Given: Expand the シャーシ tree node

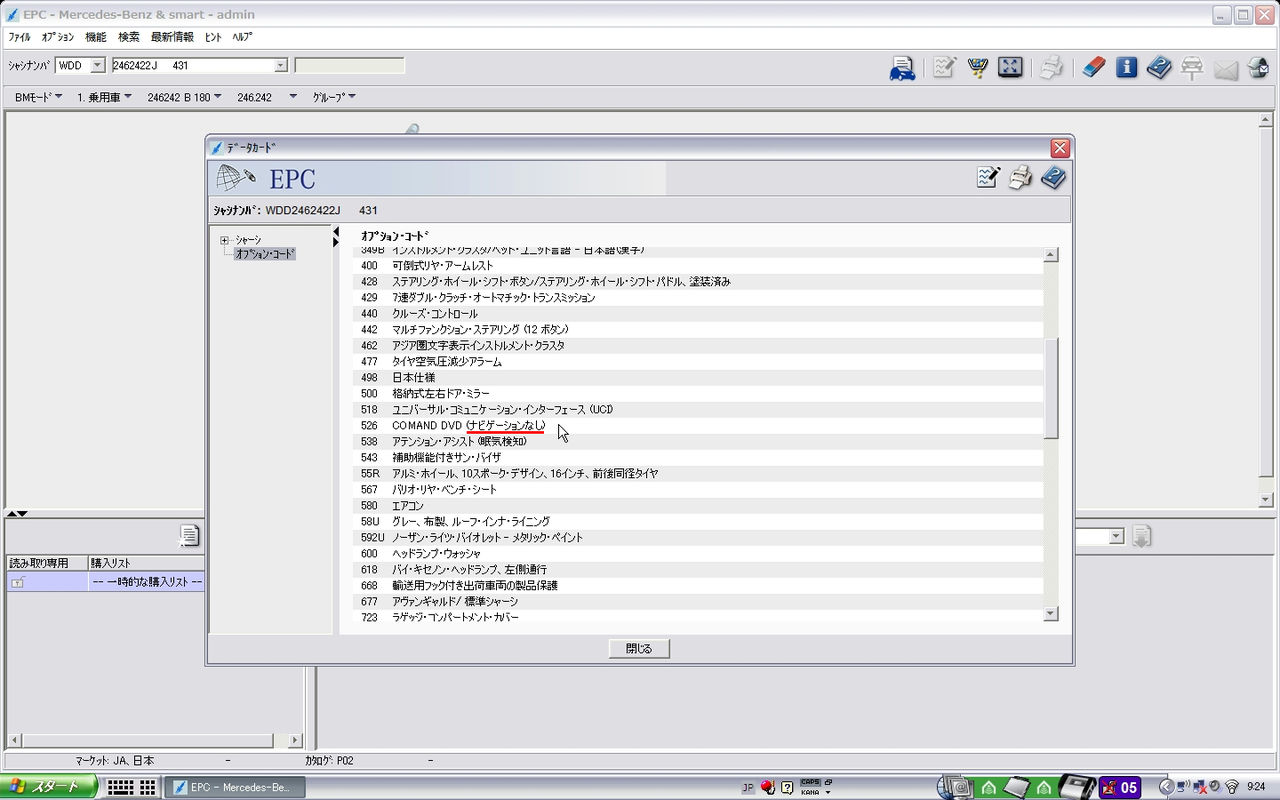Looking at the screenshot, I should point(222,240).
